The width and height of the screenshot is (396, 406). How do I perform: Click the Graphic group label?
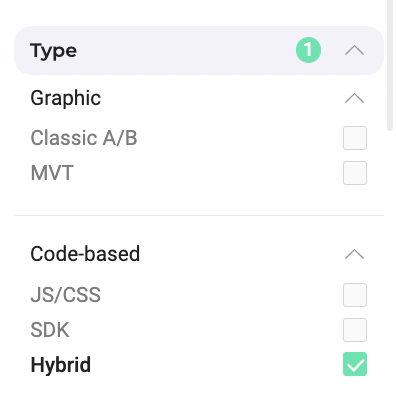66,98
